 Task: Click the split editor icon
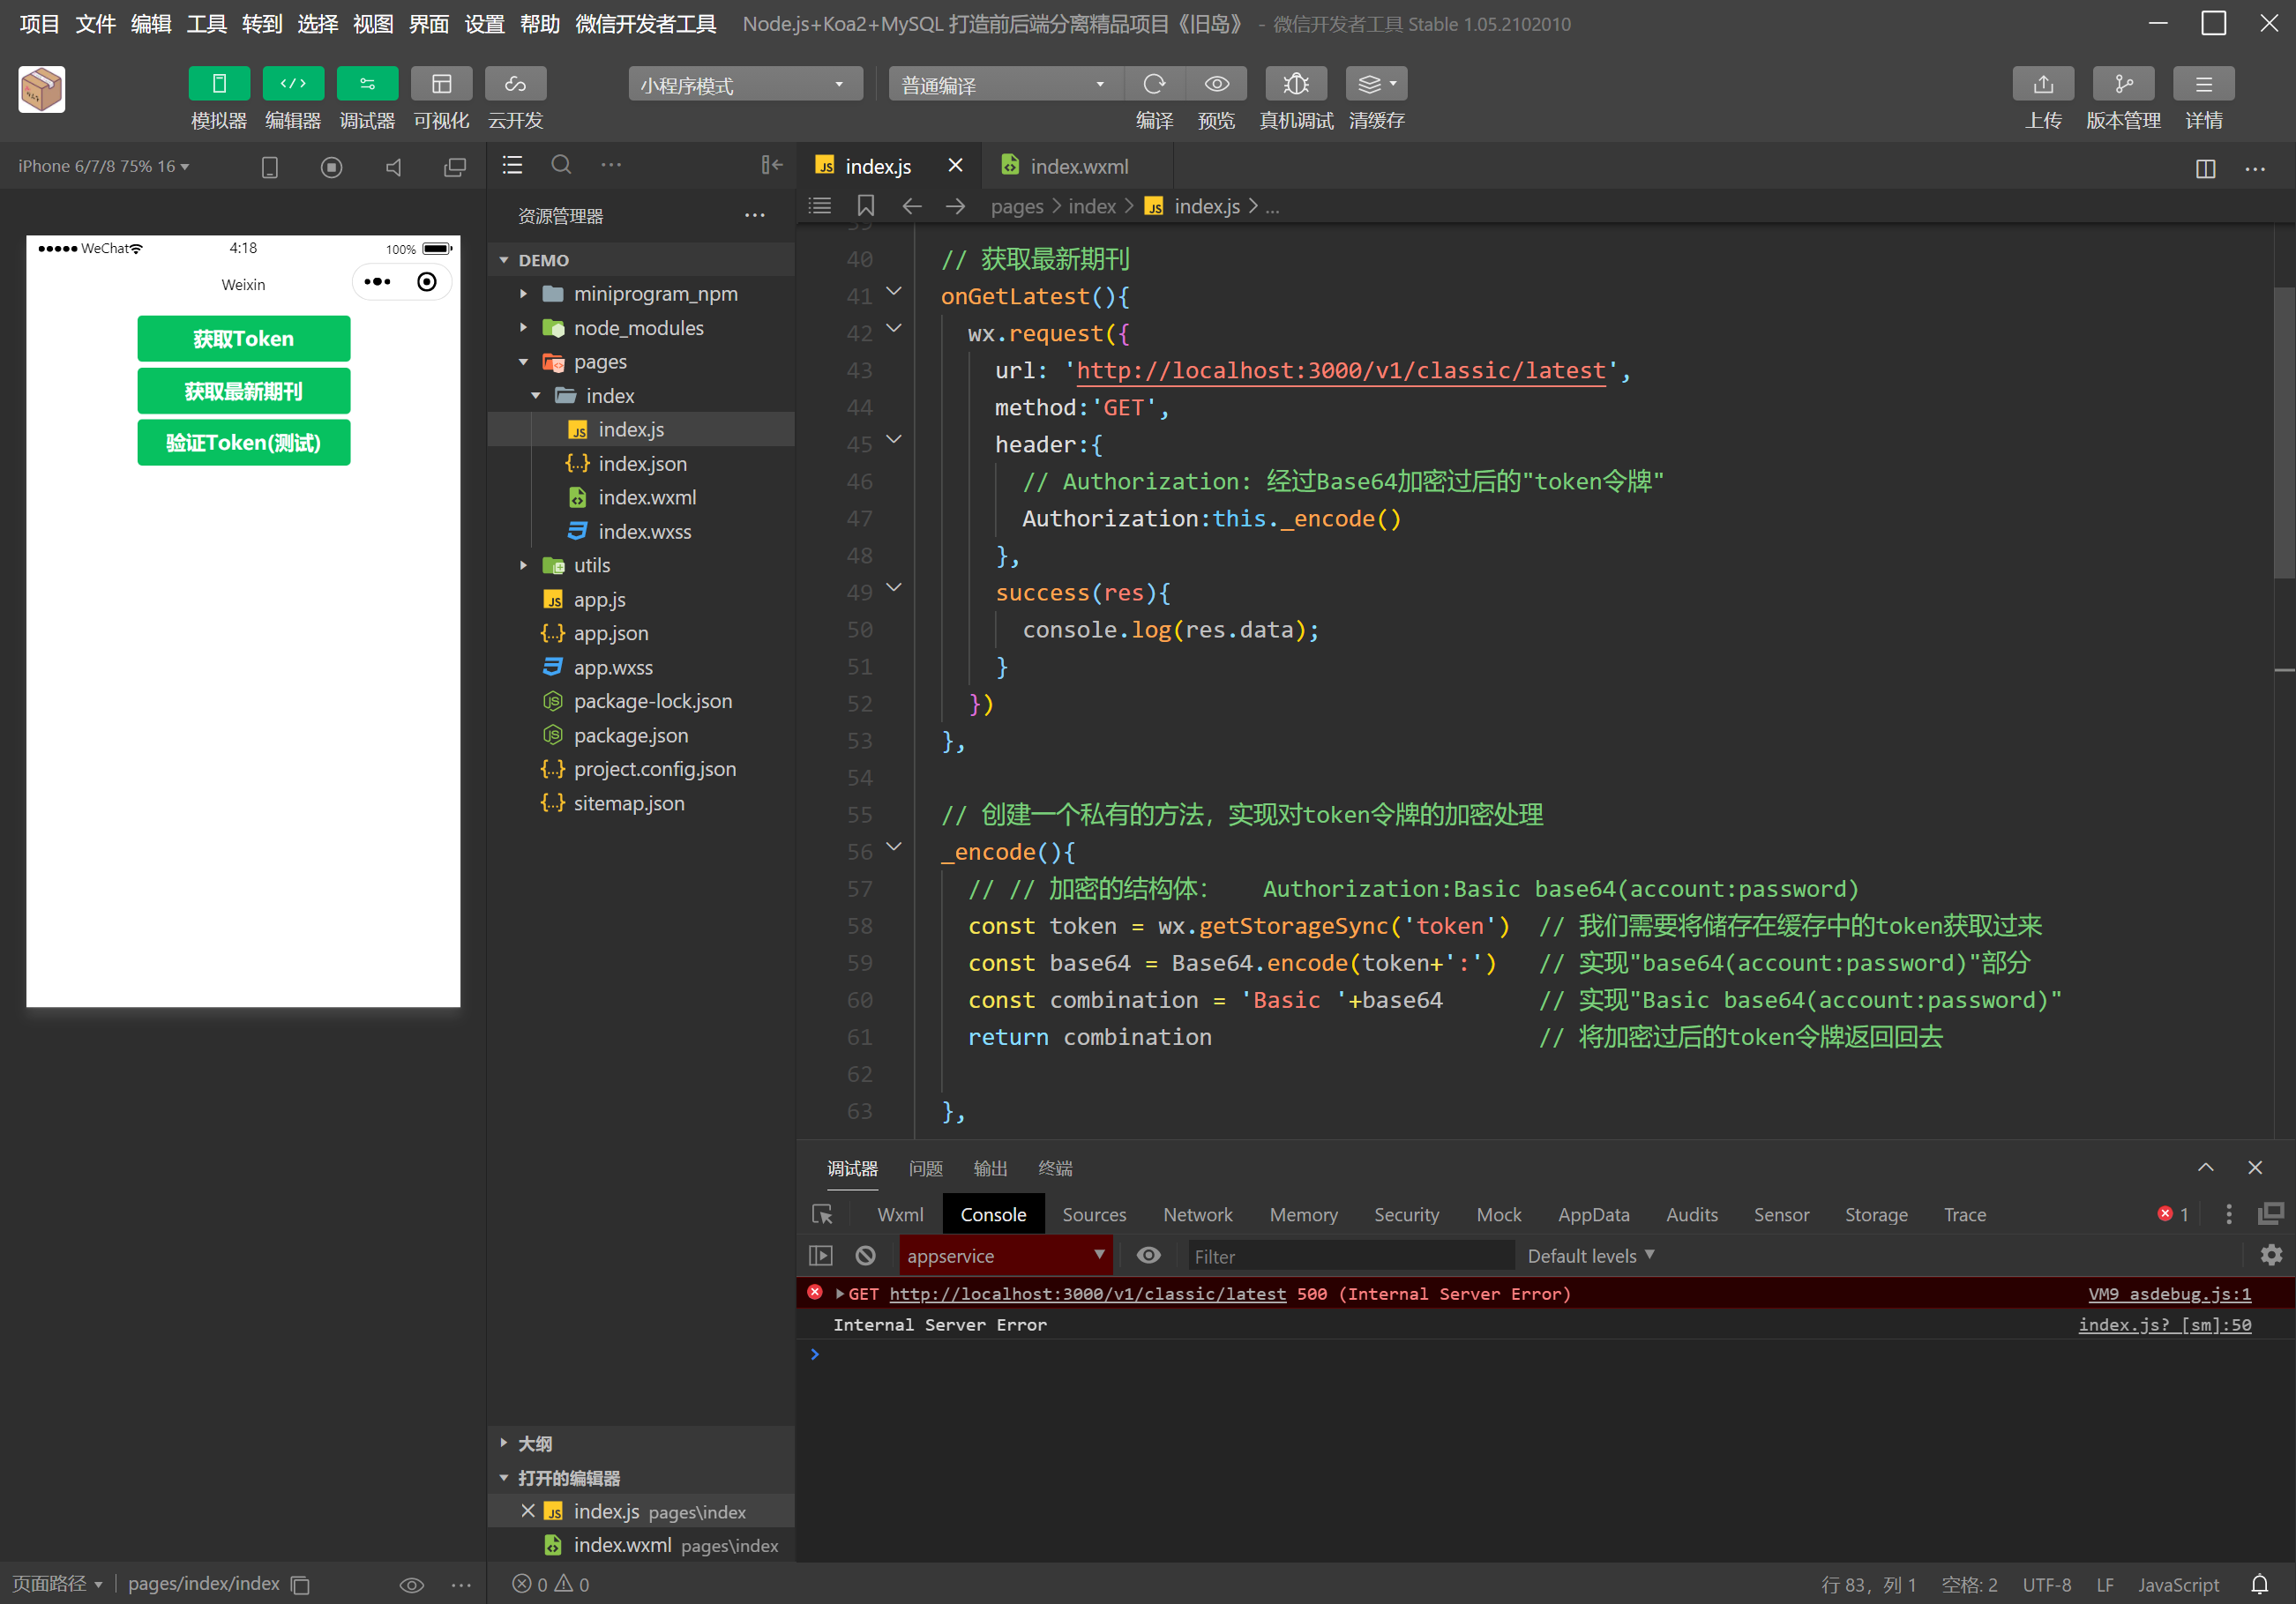(x=2205, y=168)
